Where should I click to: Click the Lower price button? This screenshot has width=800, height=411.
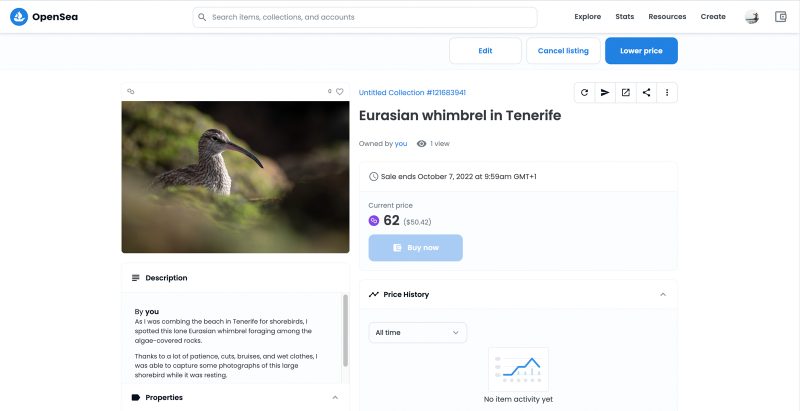(x=641, y=51)
